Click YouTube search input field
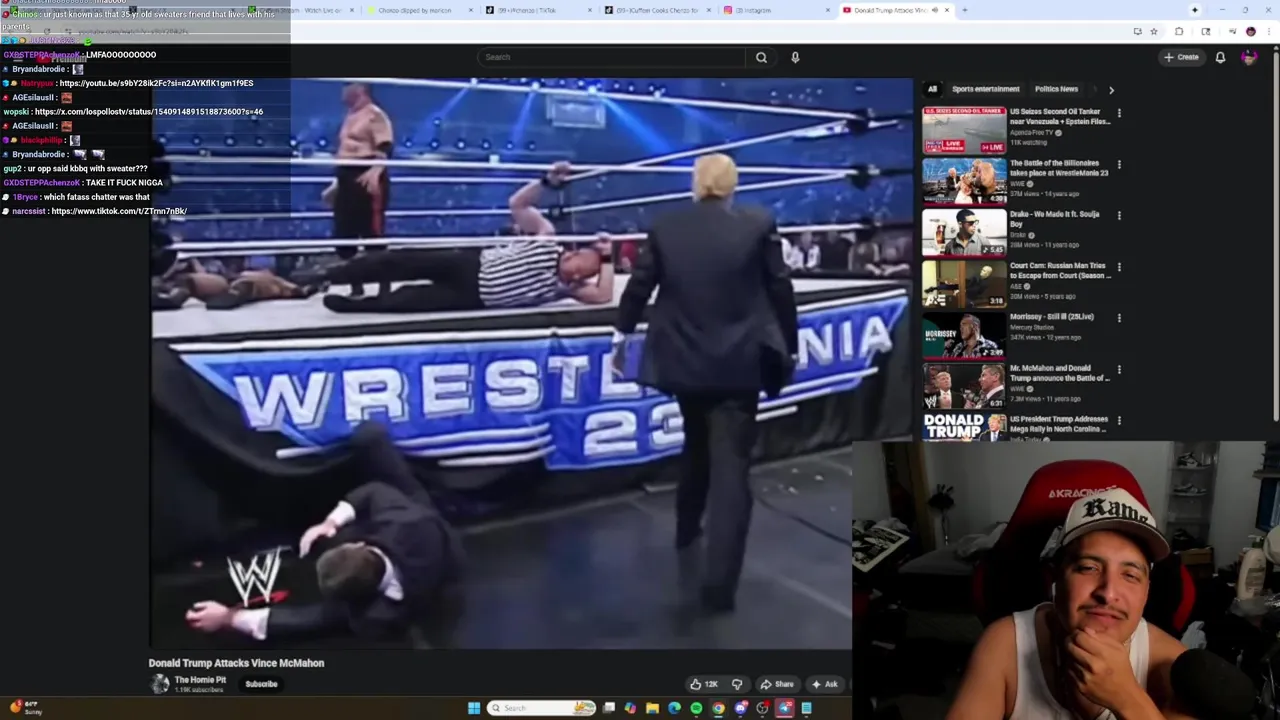Image resolution: width=1280 pixels, height=720 pixels. tap(611, 57)
